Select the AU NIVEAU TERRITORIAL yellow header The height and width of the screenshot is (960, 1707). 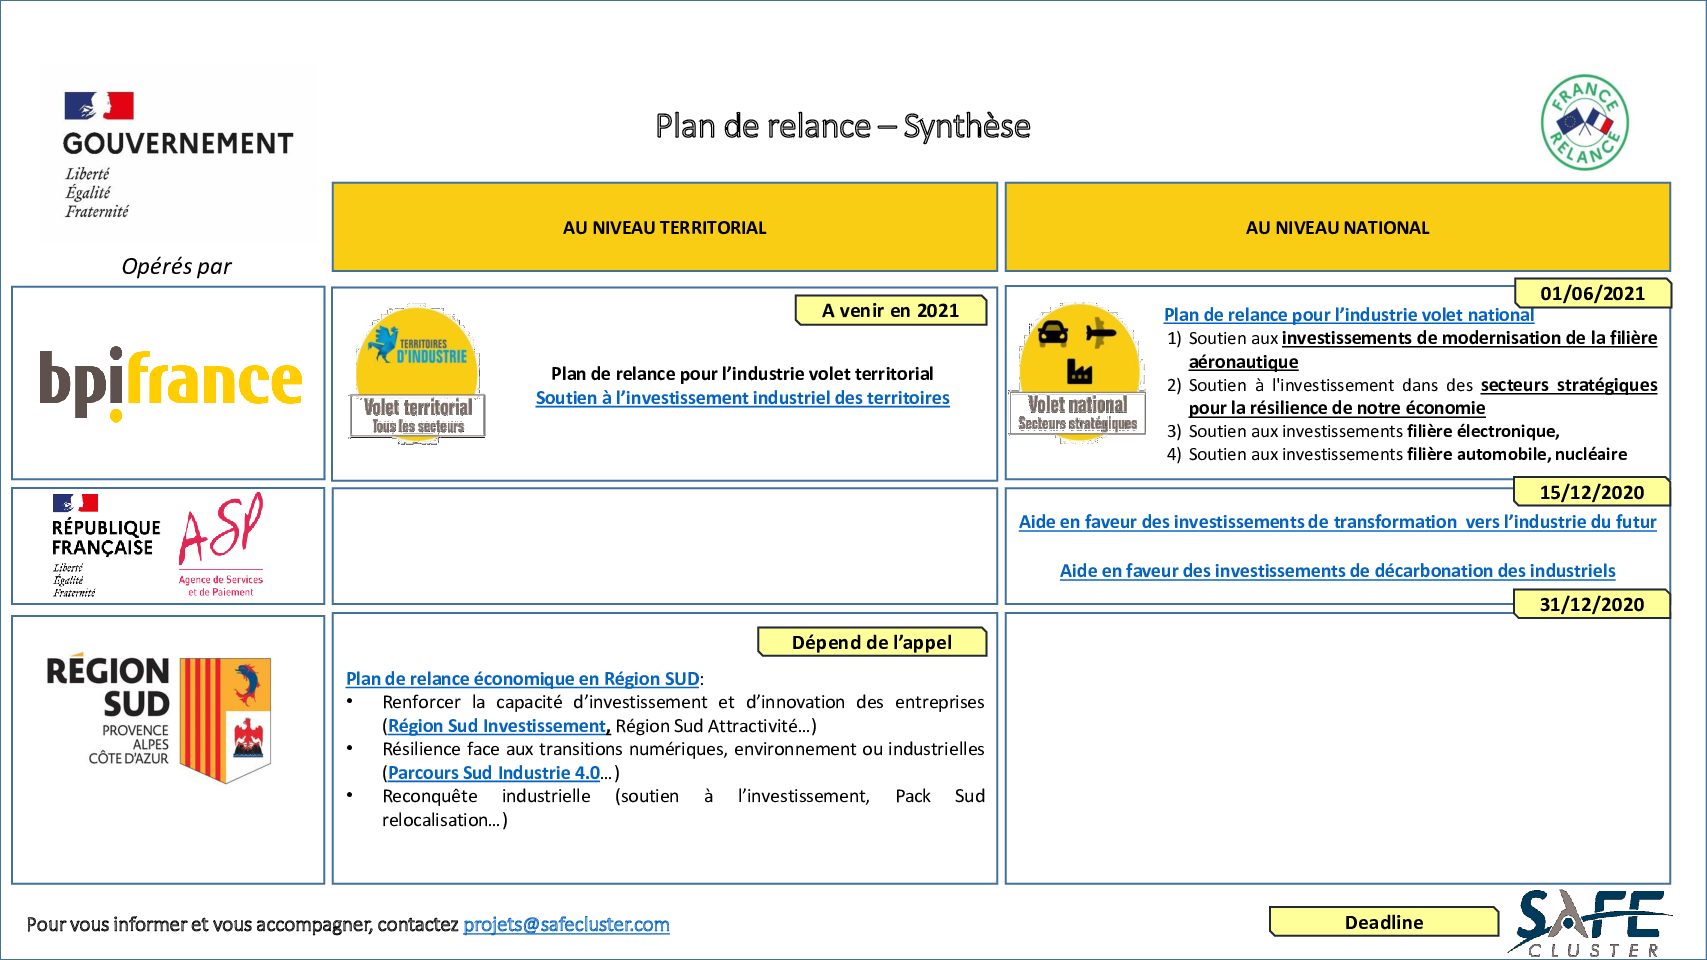(x=664, y=227)
